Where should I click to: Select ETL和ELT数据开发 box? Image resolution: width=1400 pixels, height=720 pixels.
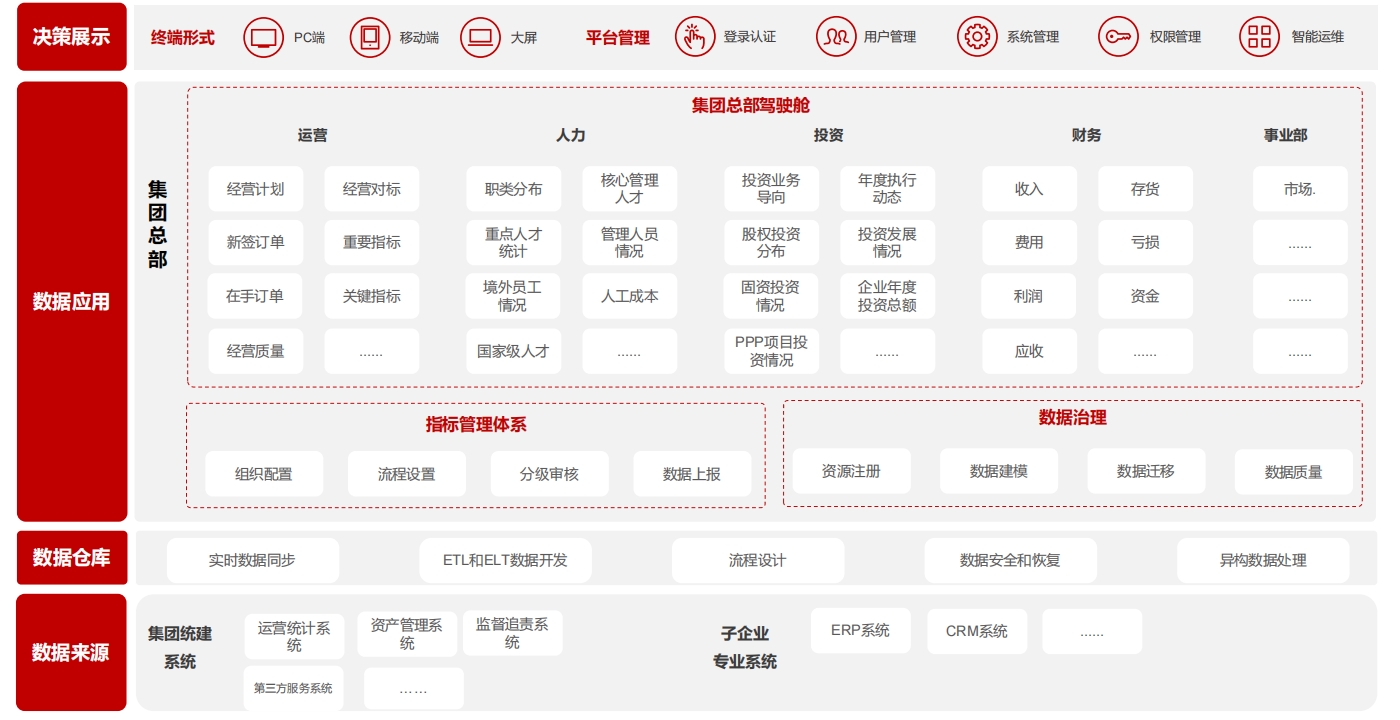click(505, 560)
